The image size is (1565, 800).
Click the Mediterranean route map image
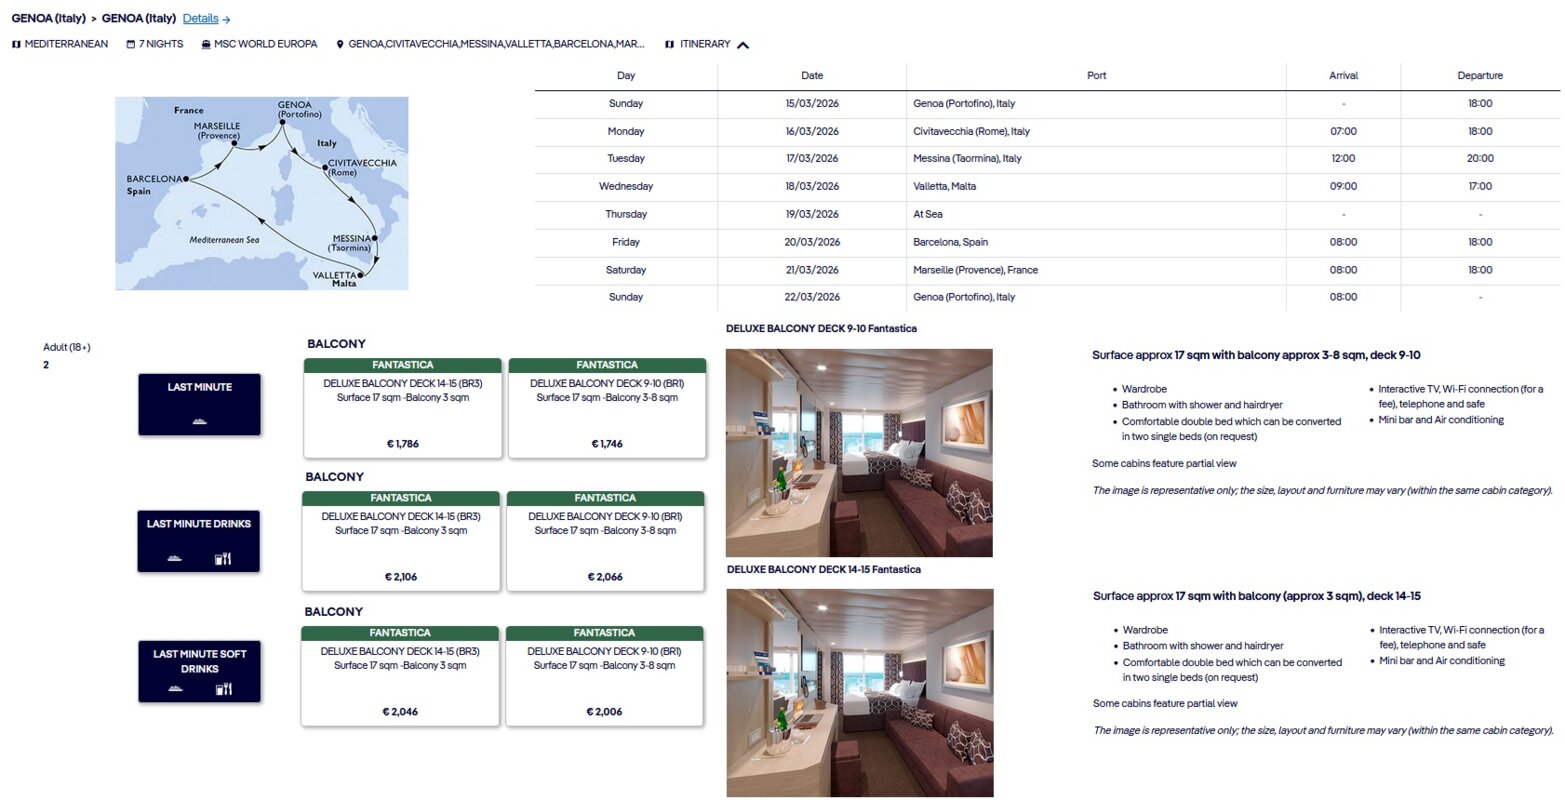click(262, 193)
